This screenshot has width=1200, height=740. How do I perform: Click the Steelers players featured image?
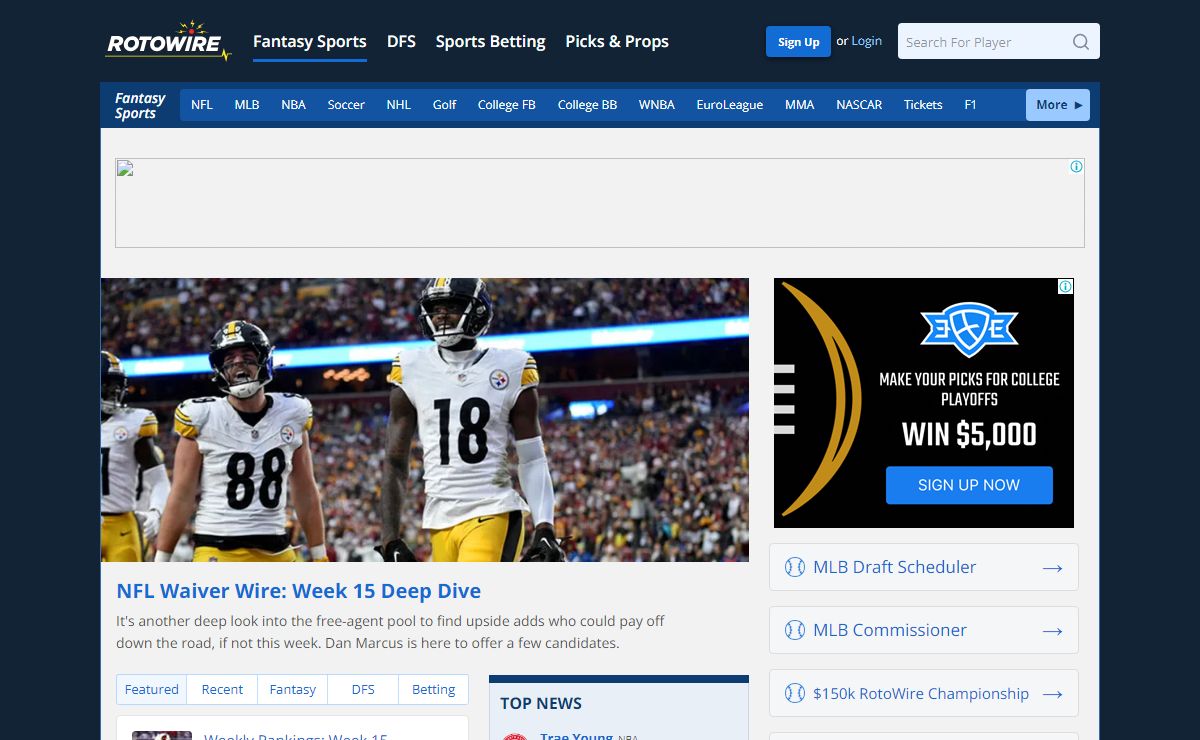click(x=425, y=420)
